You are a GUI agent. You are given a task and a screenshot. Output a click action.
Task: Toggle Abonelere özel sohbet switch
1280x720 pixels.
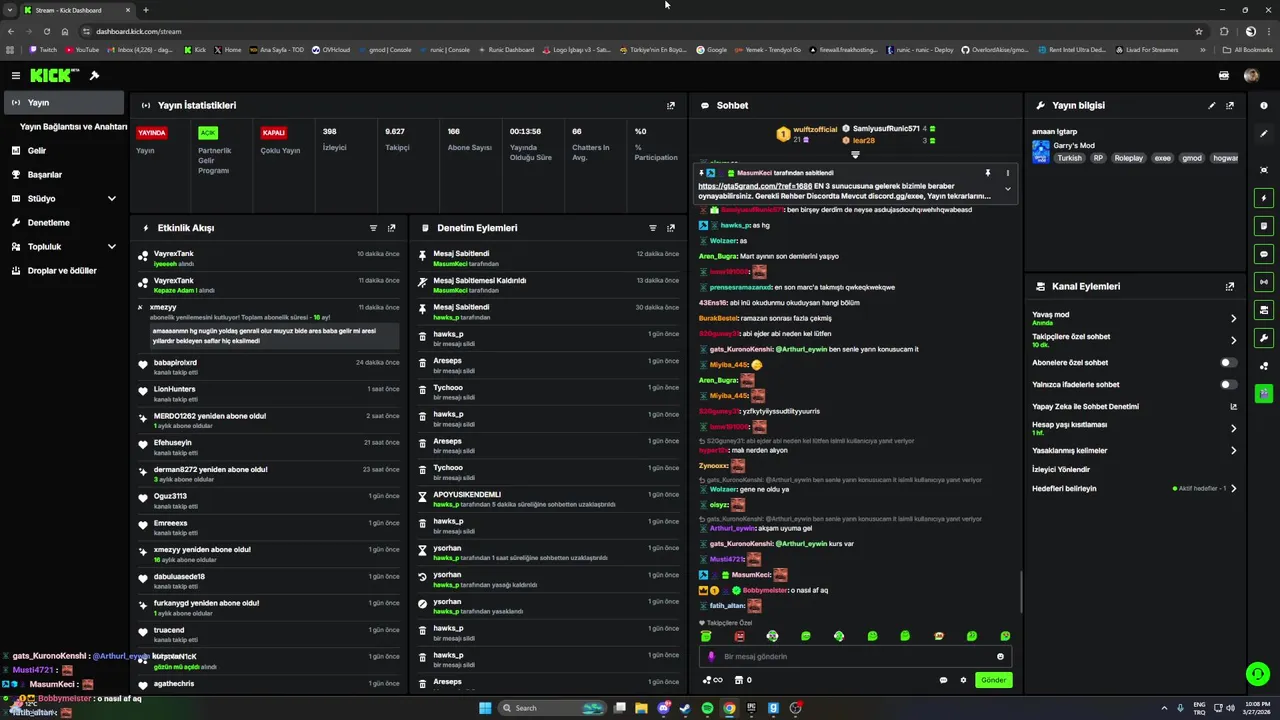(1229, 363)
